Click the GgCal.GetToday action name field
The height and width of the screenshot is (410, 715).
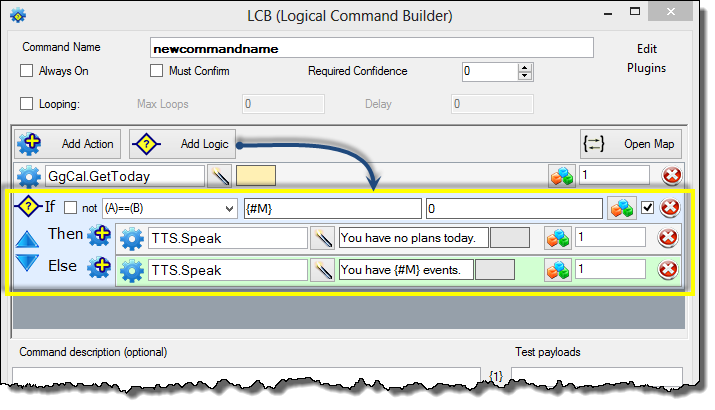click(125, 176)
